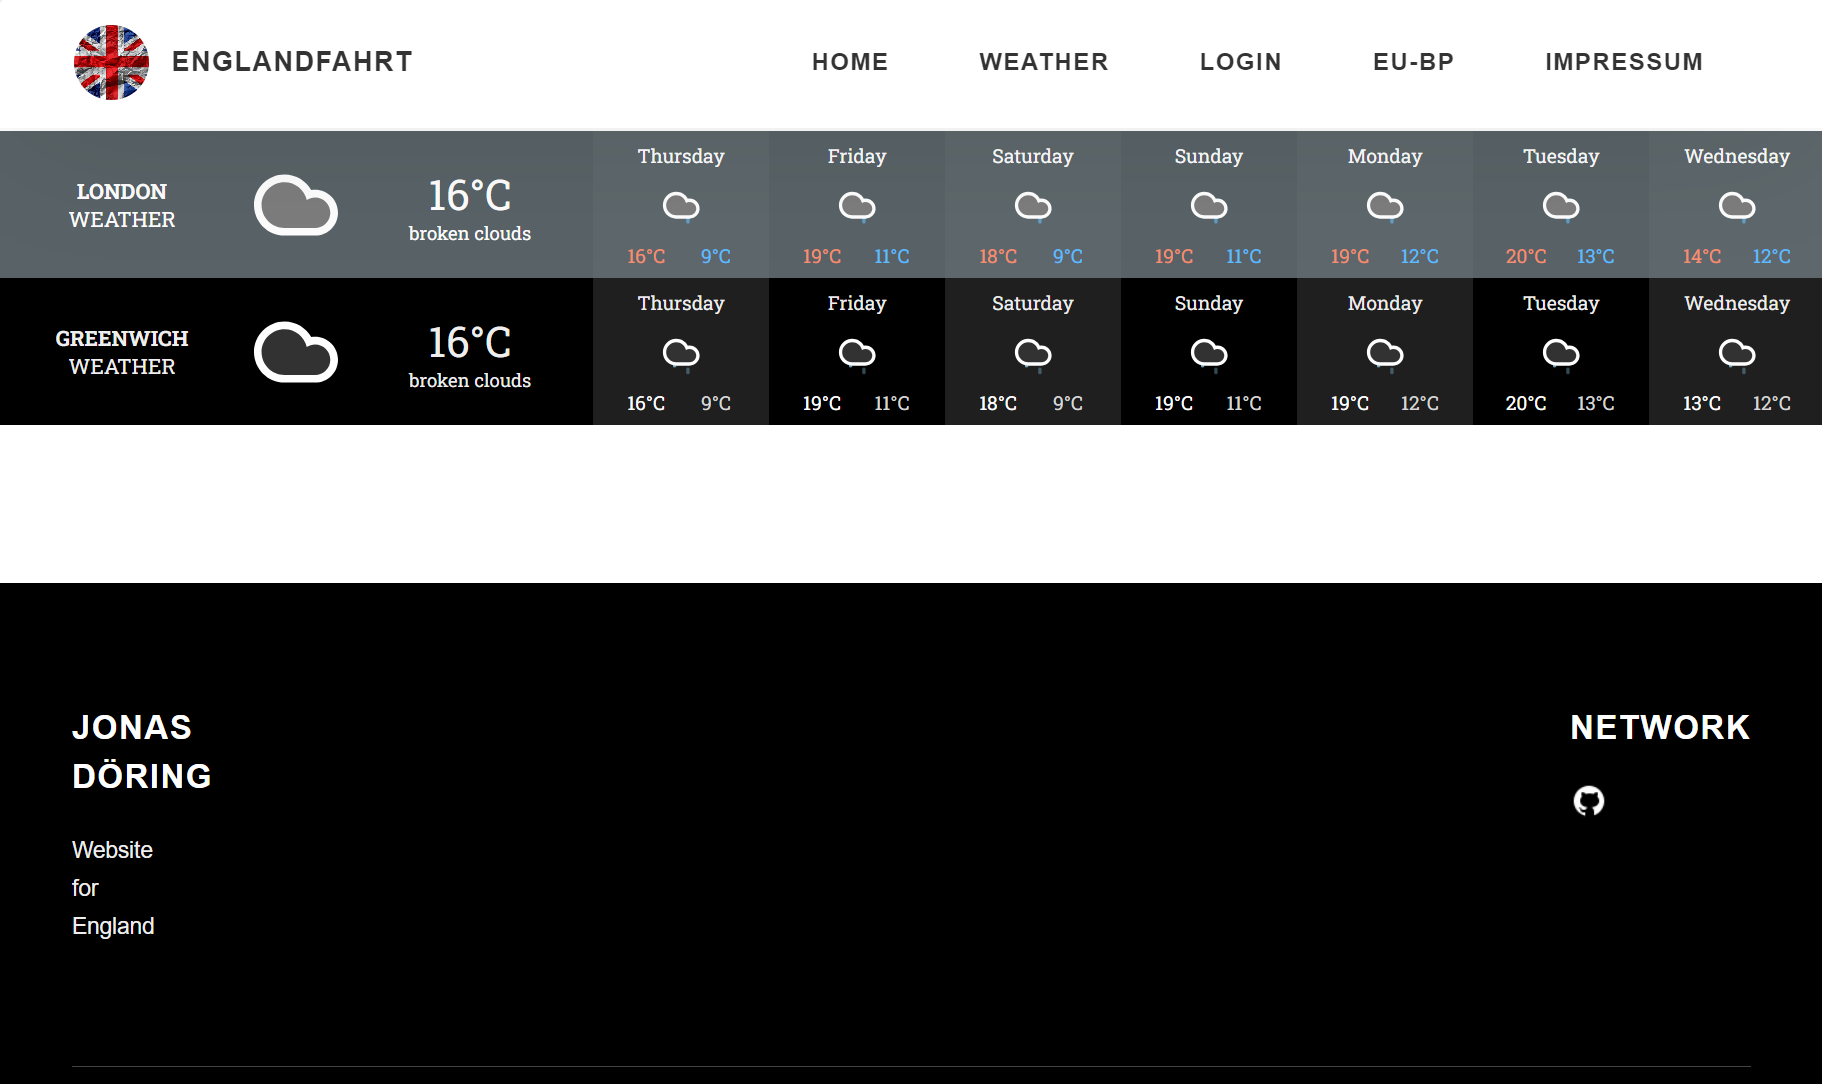Click Greenwich's large current weather cloud icon
The image size is (1822, 1084).
click(x=296, y=352)
